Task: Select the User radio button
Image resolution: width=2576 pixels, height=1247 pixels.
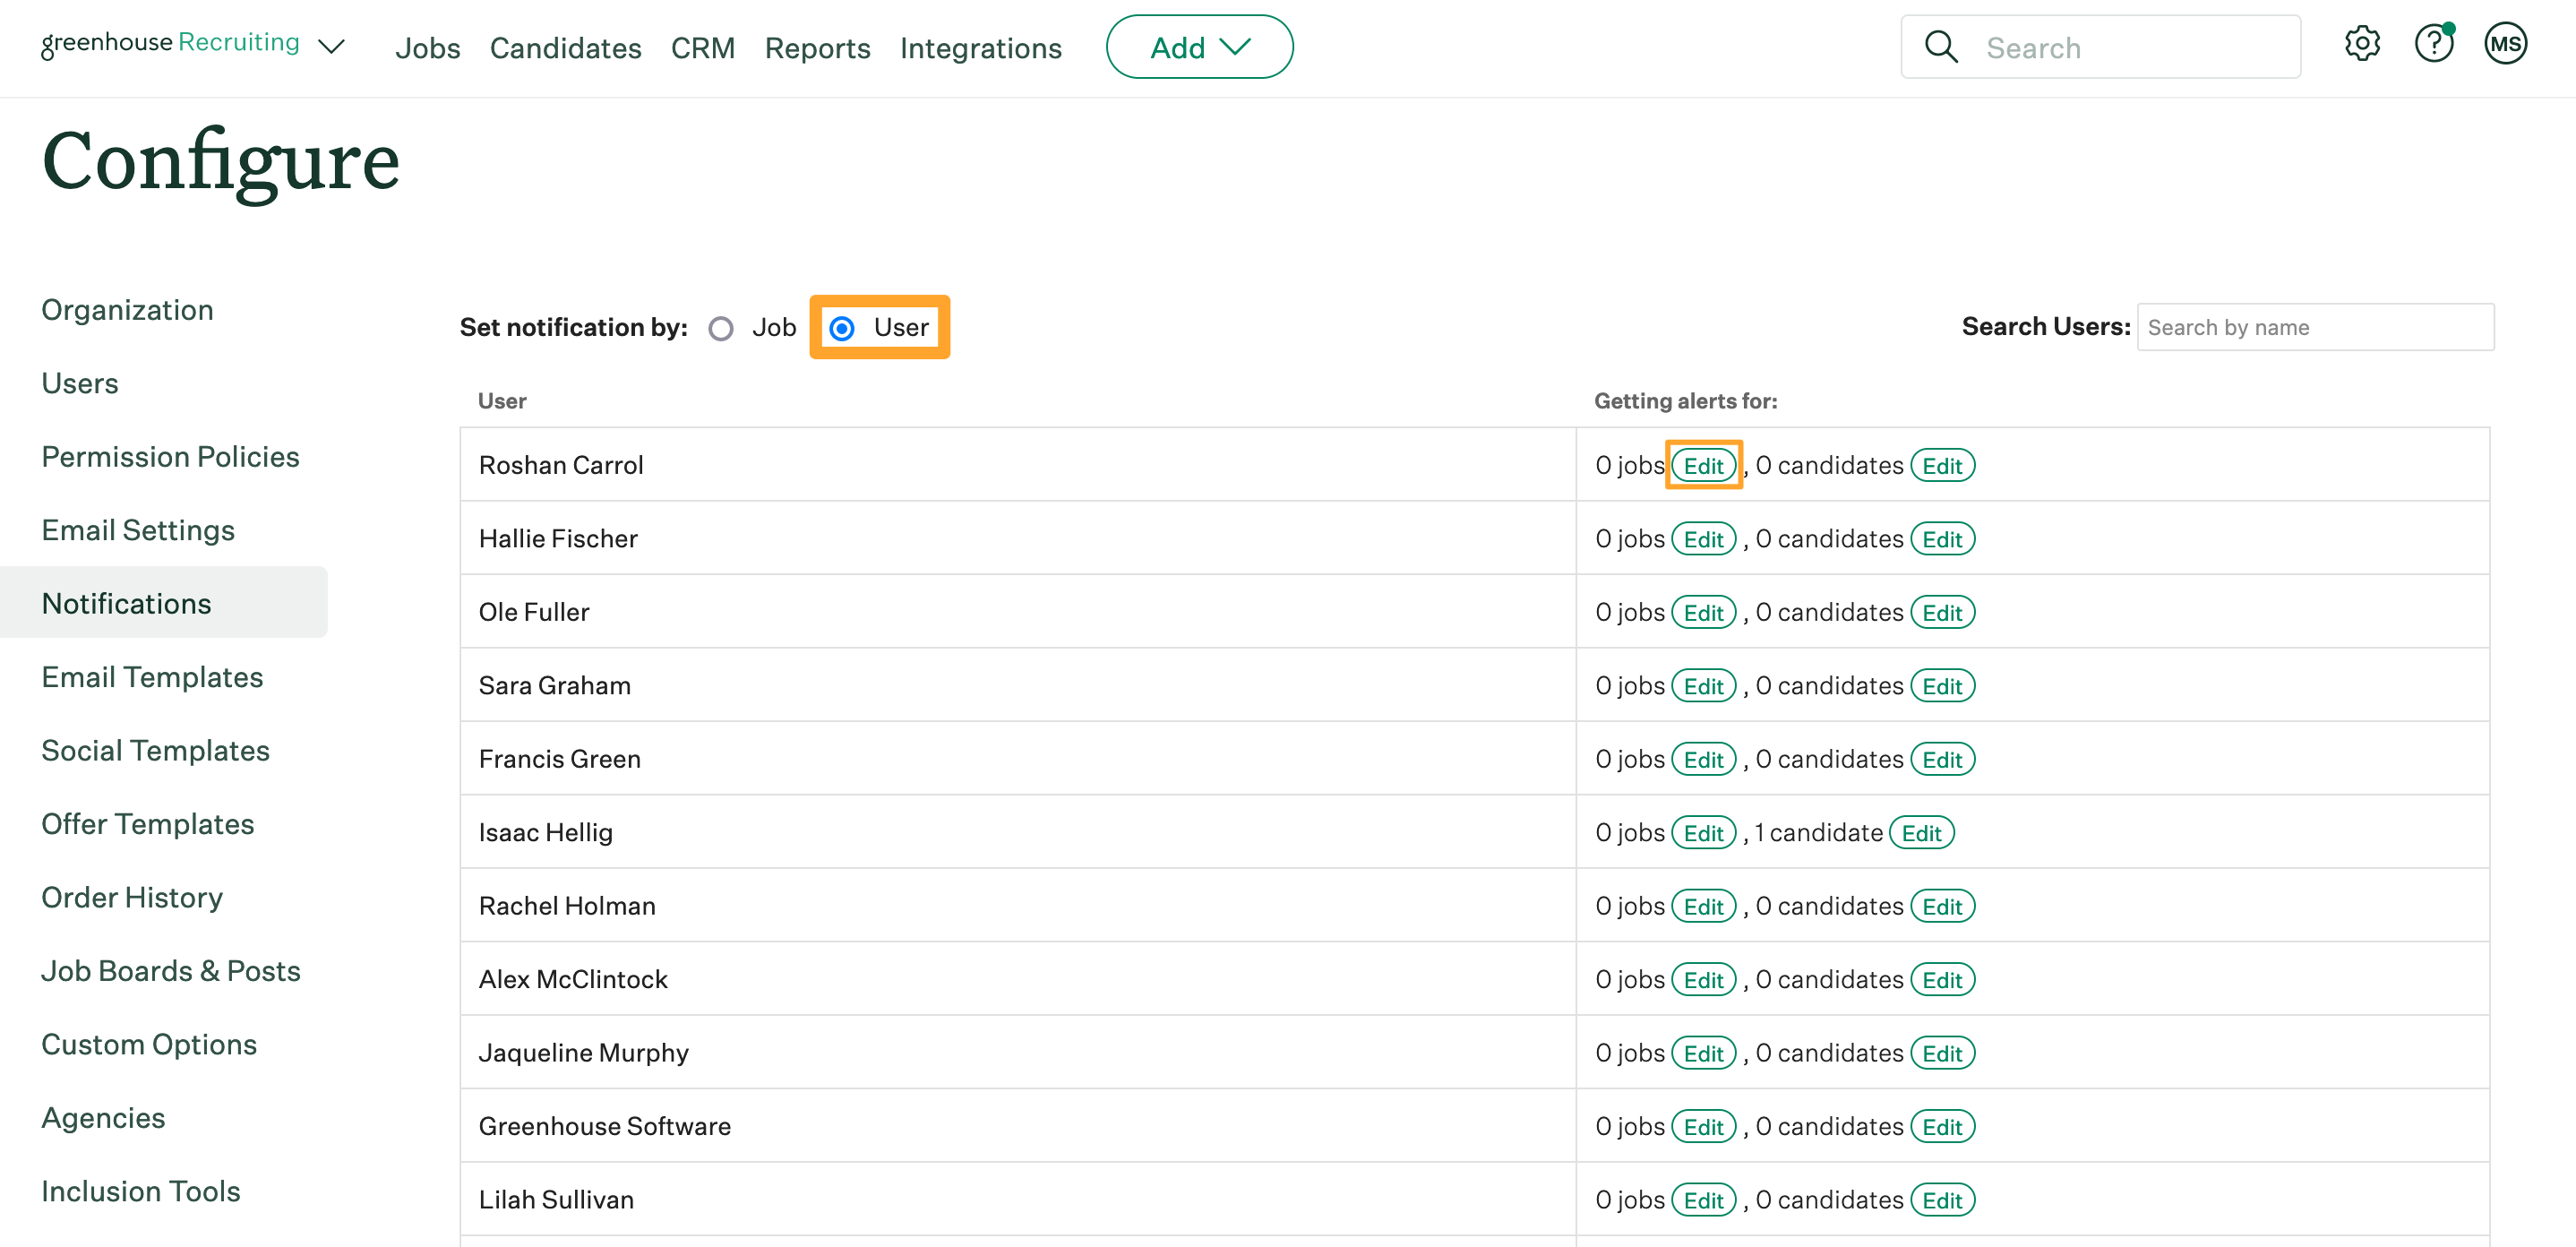Action: (843, 327)
